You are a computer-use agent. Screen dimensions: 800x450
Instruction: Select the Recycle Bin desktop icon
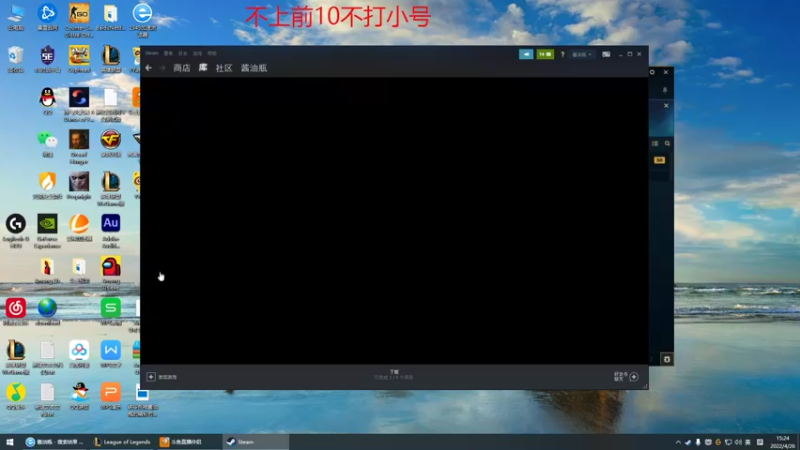(16, 59)
